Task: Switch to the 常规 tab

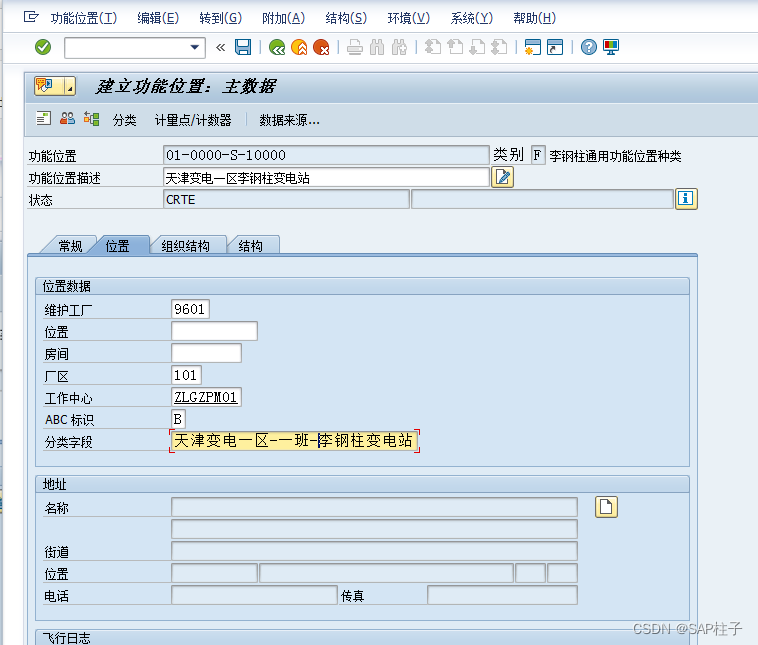Action: click(x=70, y=246)
